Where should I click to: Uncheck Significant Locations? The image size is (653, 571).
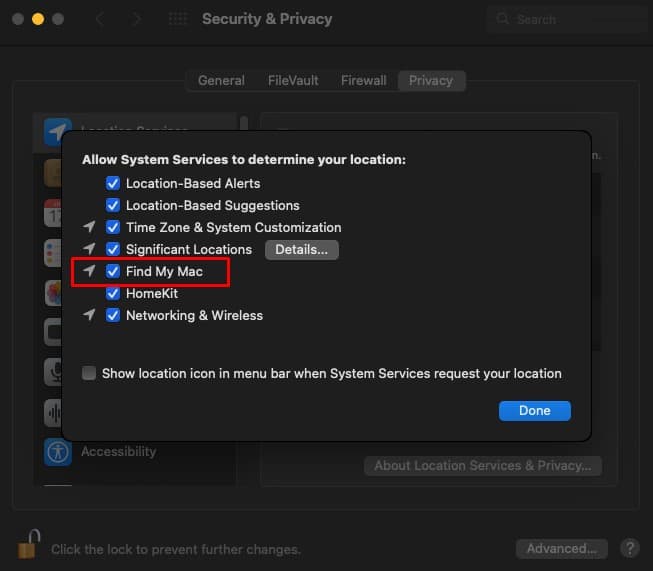pyautogui.click(x=113, y=249)
